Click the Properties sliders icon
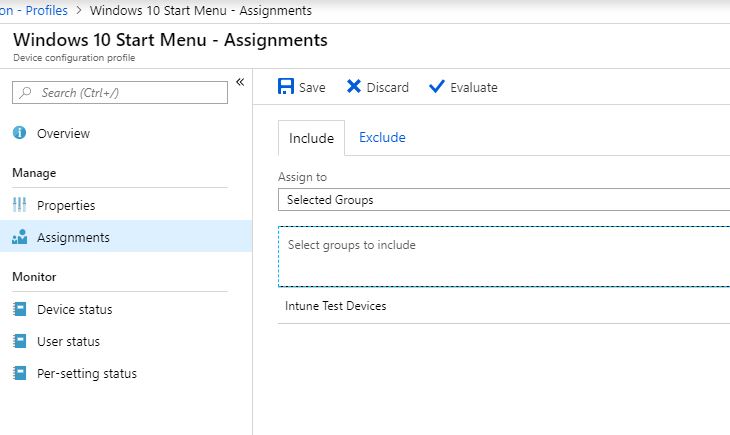 19,205
